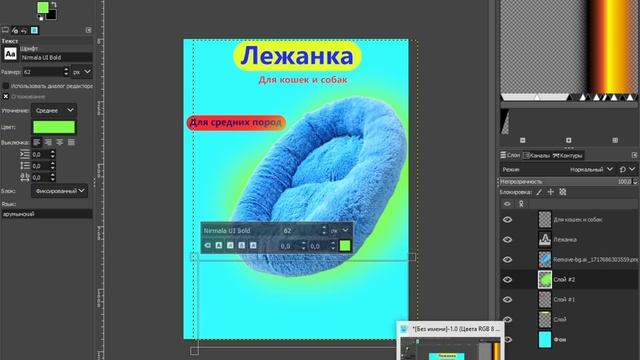Screen dimensions: 640x360
Task: Switch to the Контуры paths tab
Action: [x=567, y=156]
